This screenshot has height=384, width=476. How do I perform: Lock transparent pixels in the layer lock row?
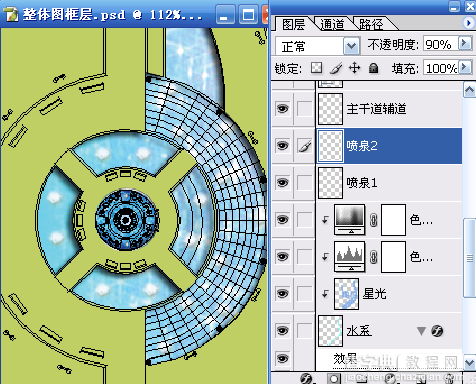(316, 68)
